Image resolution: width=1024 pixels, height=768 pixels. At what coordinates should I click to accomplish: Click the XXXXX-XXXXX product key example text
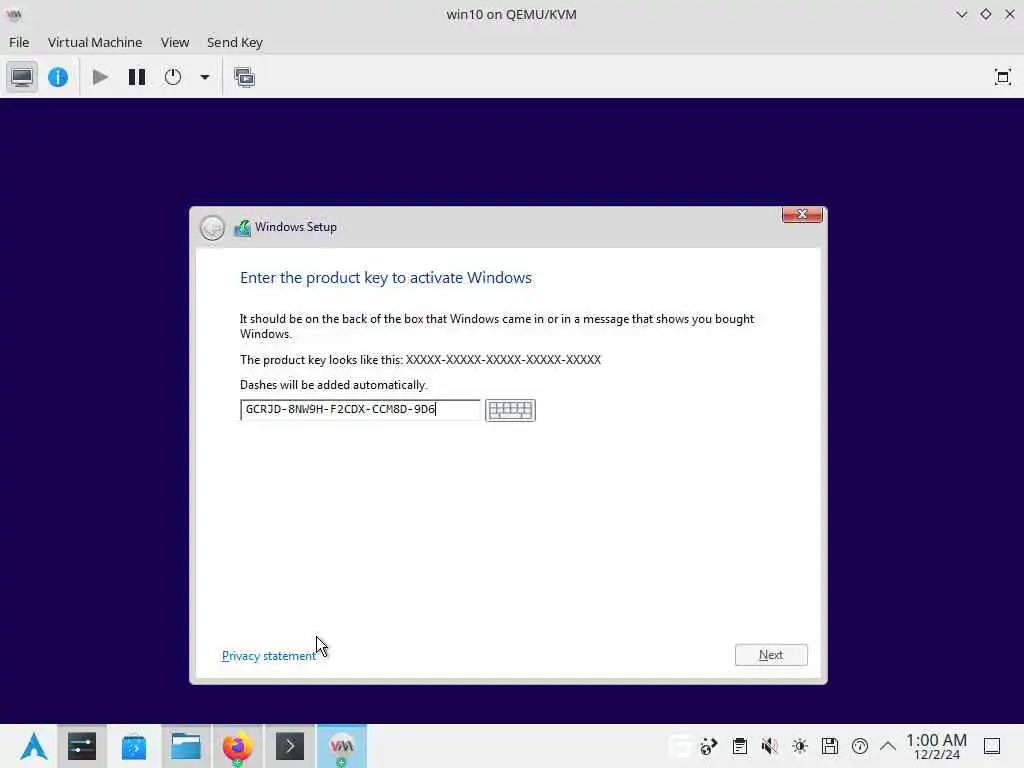[x=503, y=360]
